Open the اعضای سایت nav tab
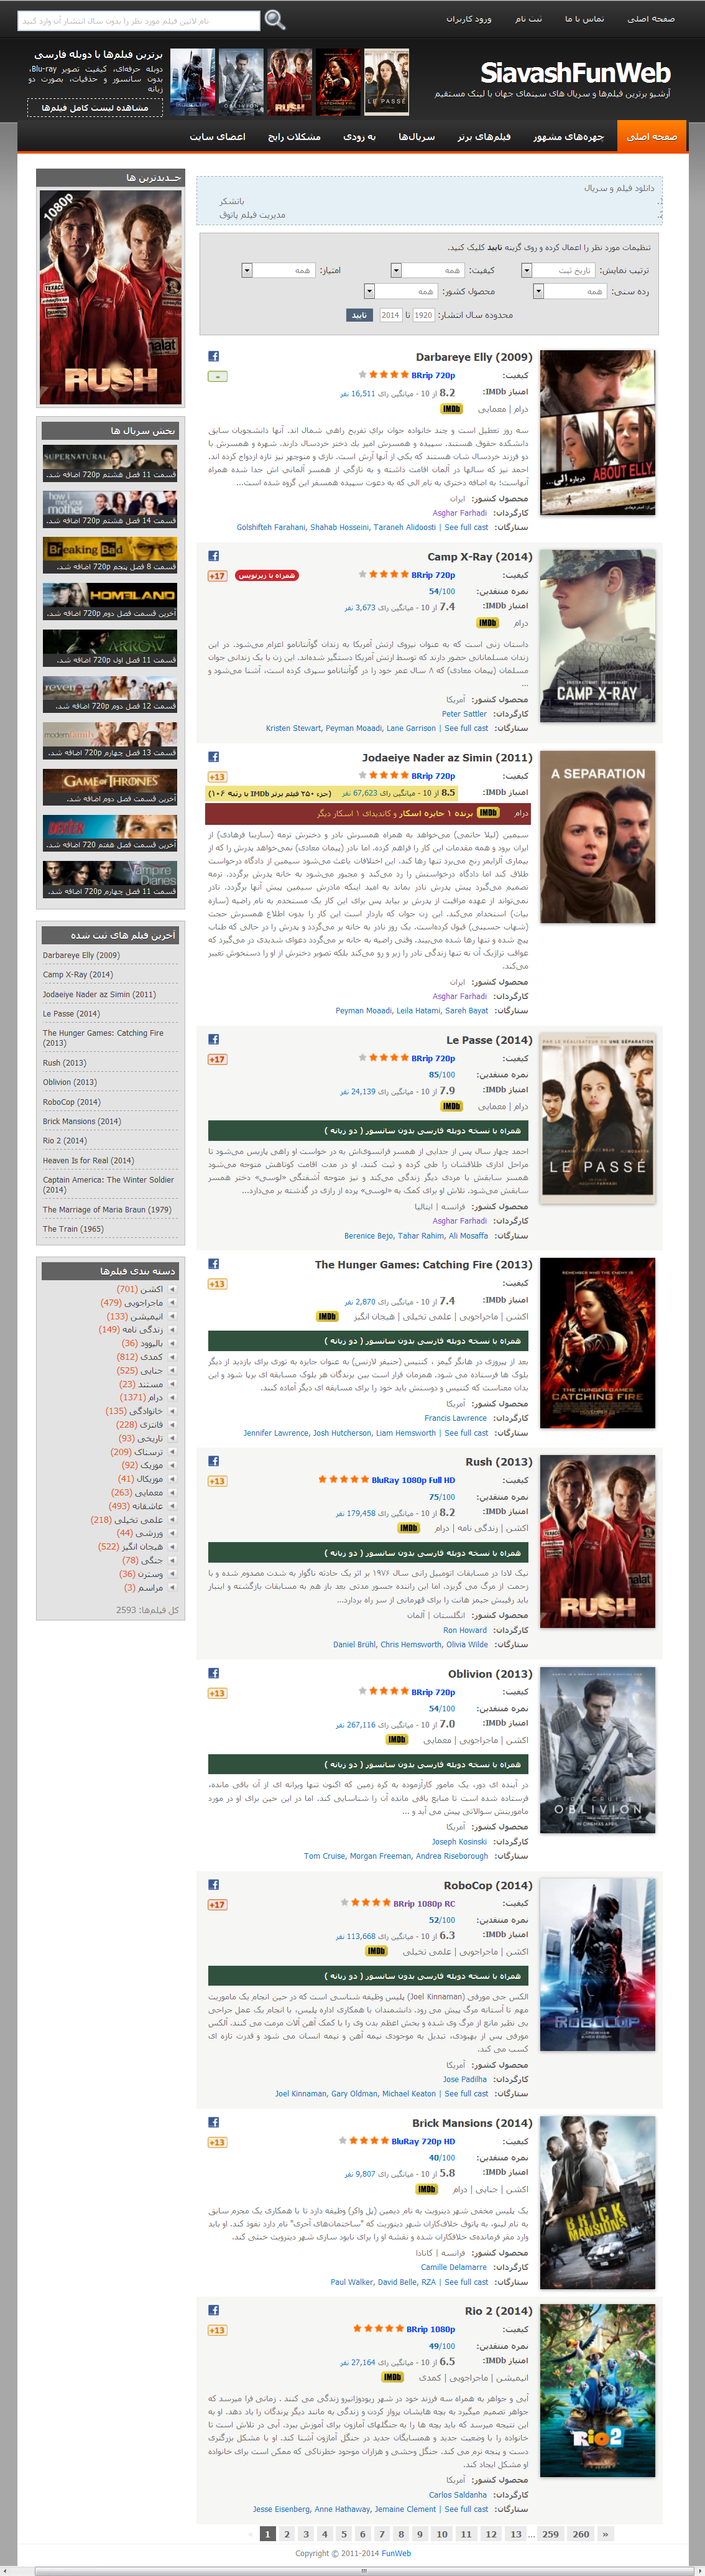Screen dimensions: 705x2576 click(218, 136)
